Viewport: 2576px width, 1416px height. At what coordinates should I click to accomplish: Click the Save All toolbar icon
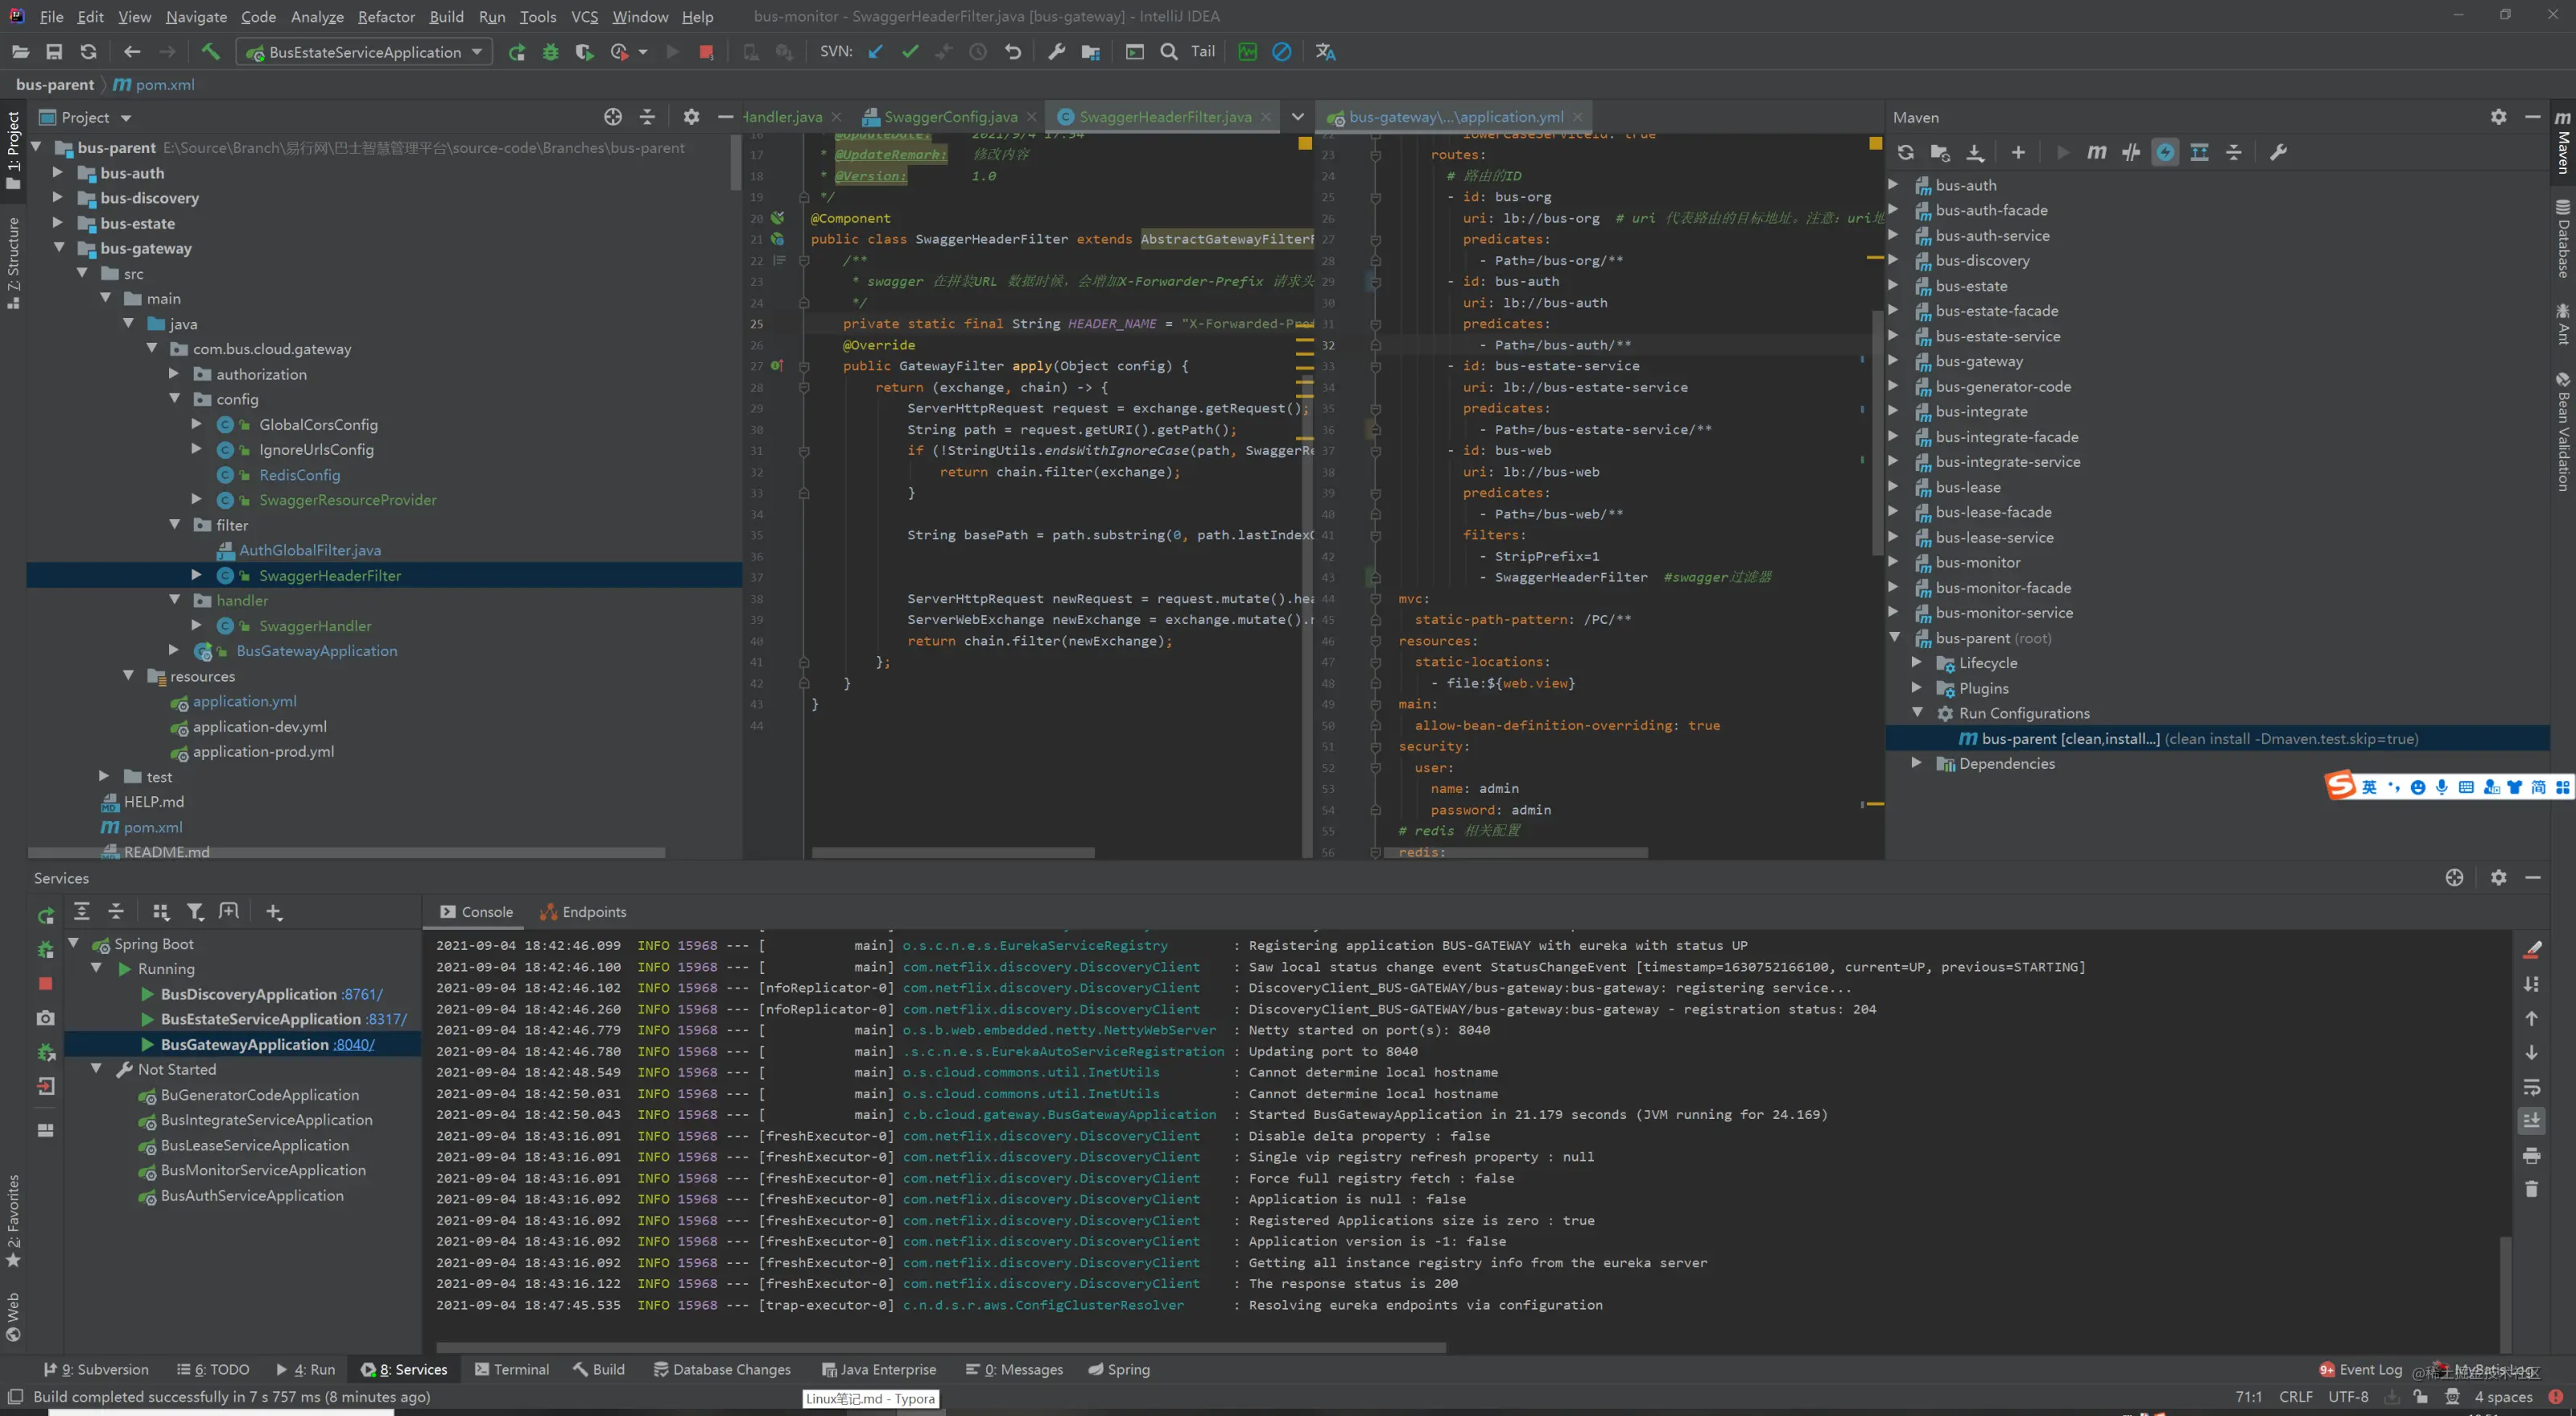(x=54, y=52)
